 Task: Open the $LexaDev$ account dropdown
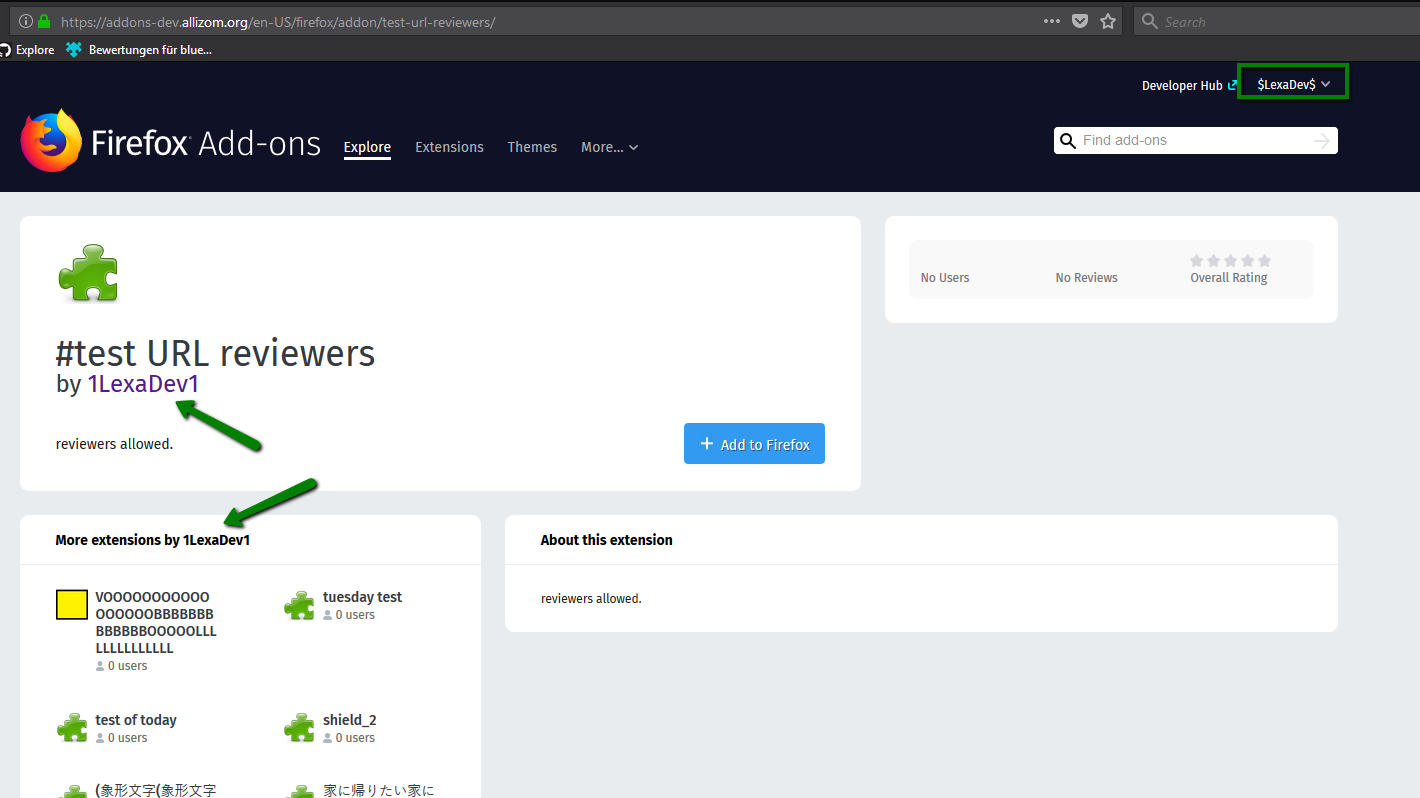[1292, 84]
